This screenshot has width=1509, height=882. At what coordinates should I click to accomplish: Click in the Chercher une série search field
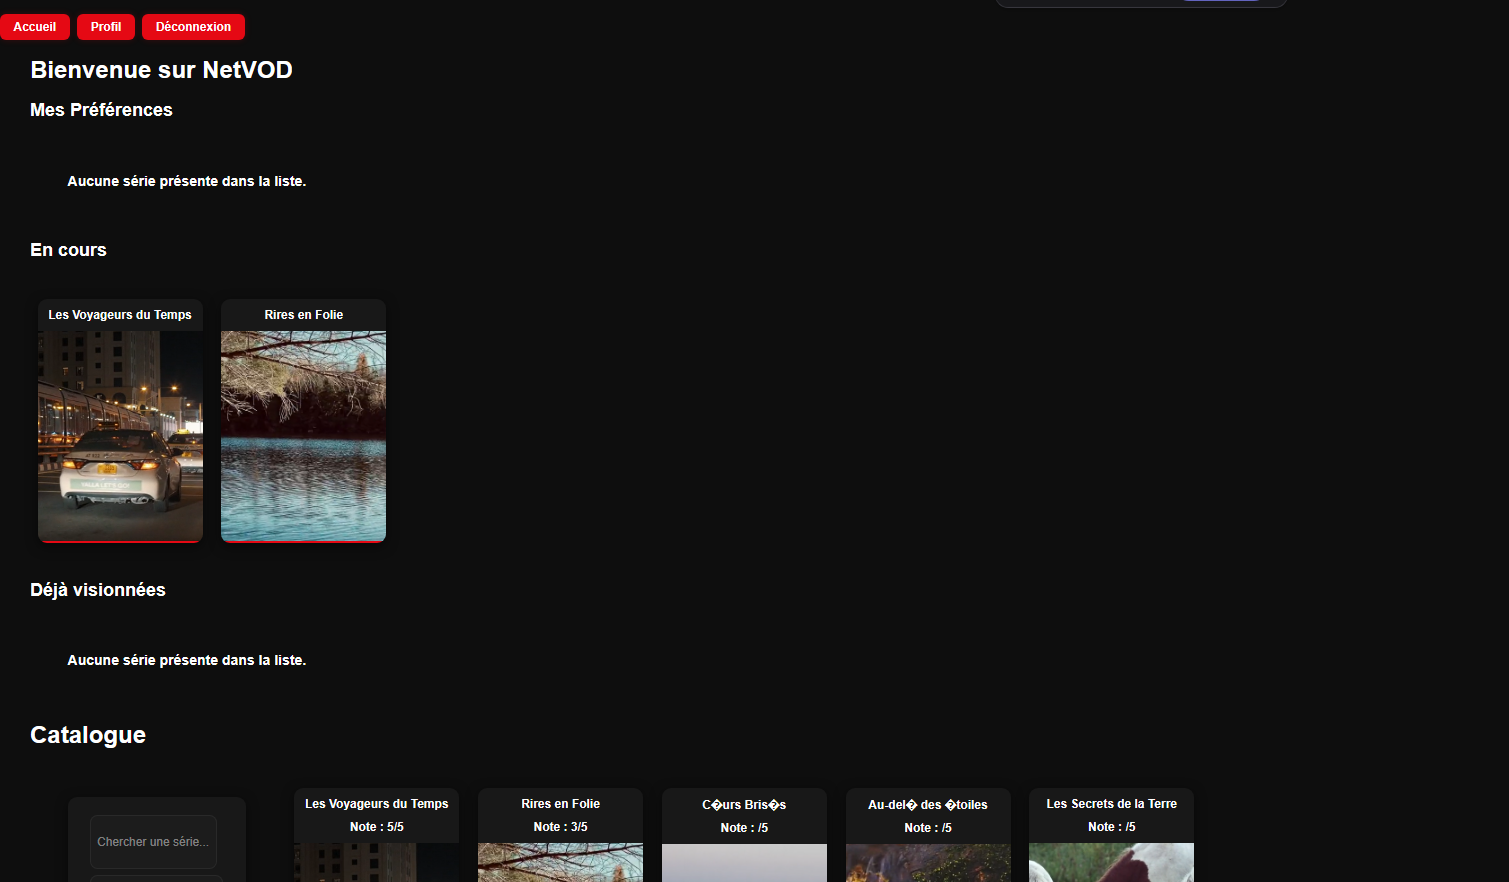(x=153, y=842)
